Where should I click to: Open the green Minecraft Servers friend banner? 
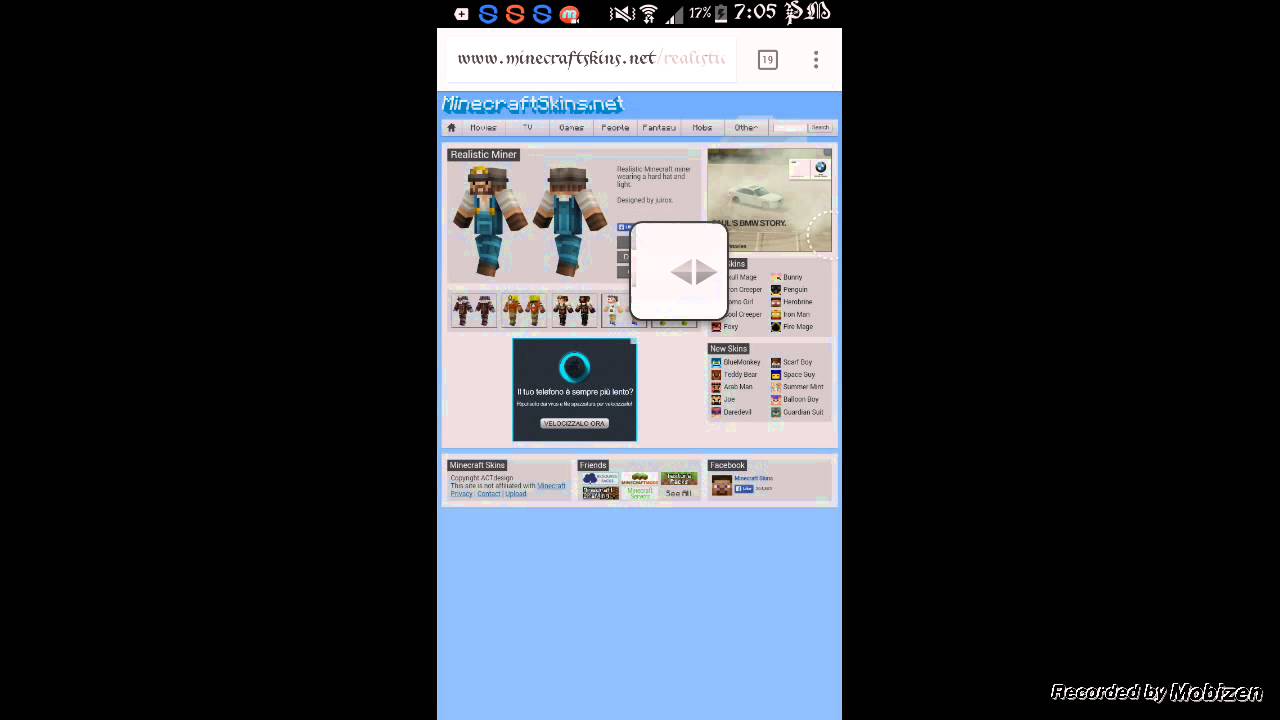[x=640, y=493]
